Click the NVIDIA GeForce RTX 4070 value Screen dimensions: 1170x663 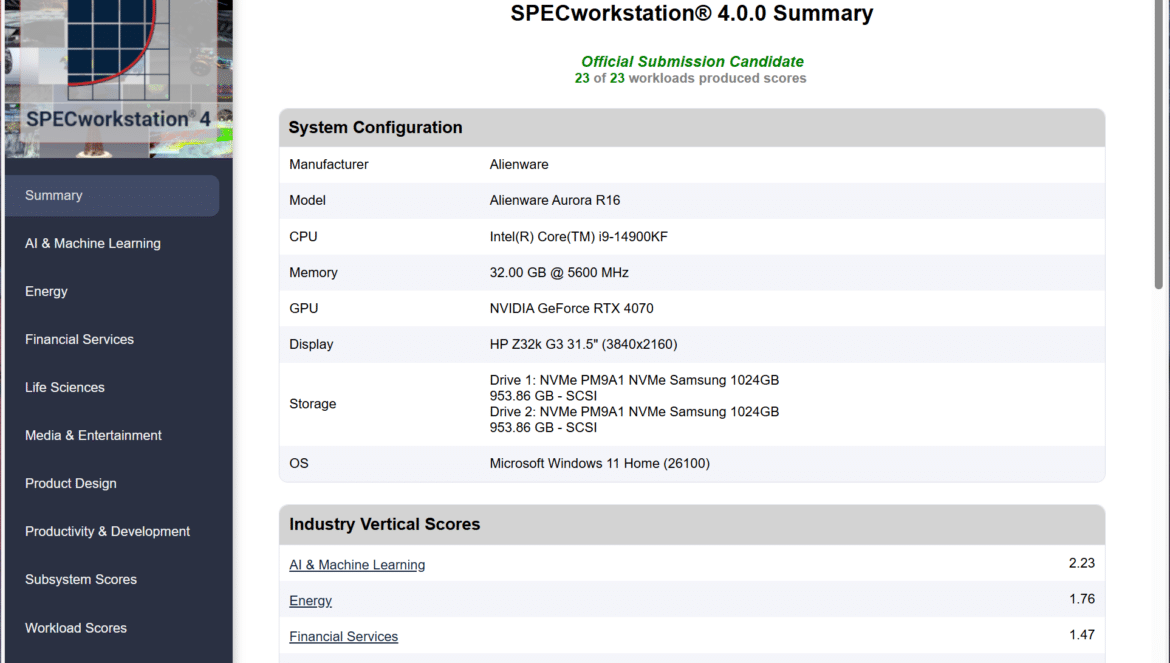572,308
